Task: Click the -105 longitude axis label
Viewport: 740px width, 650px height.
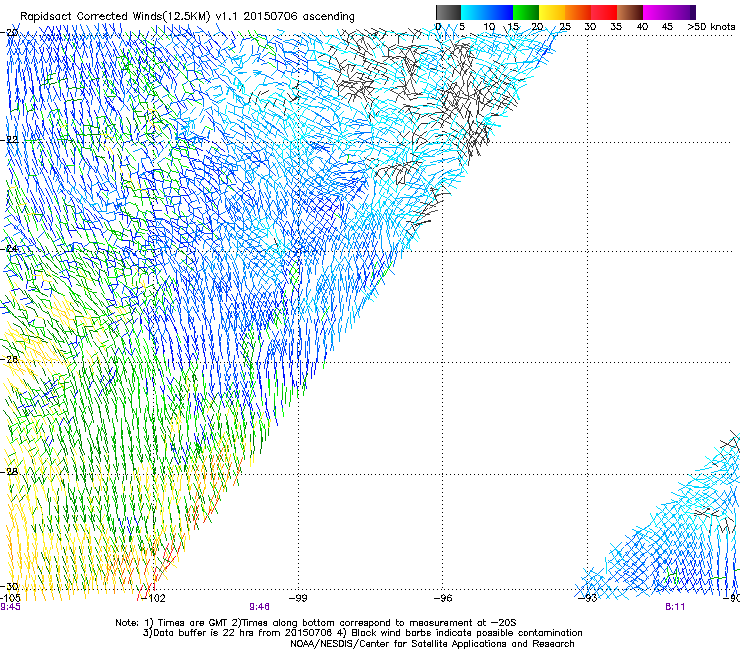Action: [x=10, y=598]
